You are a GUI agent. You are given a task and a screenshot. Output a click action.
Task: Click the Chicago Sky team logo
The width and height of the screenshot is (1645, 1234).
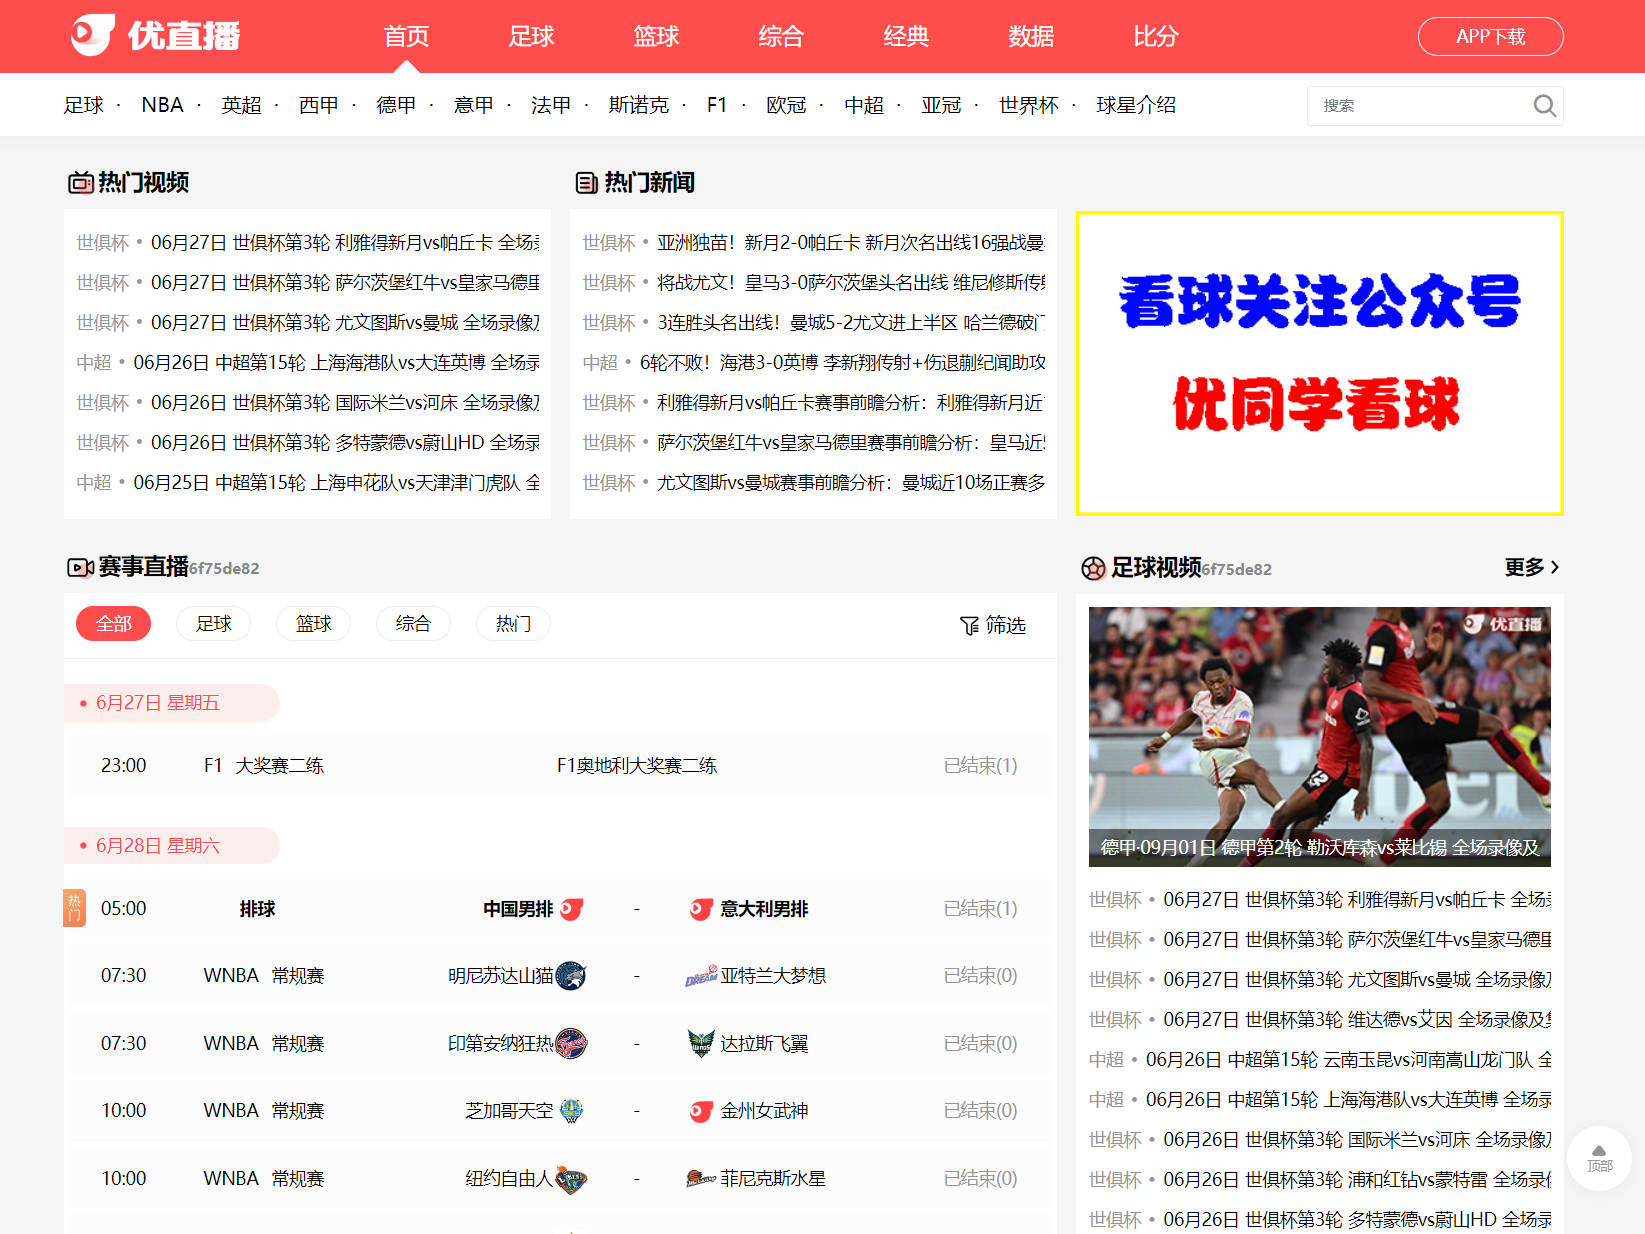pyautogui.click(x=571, y=1111)
